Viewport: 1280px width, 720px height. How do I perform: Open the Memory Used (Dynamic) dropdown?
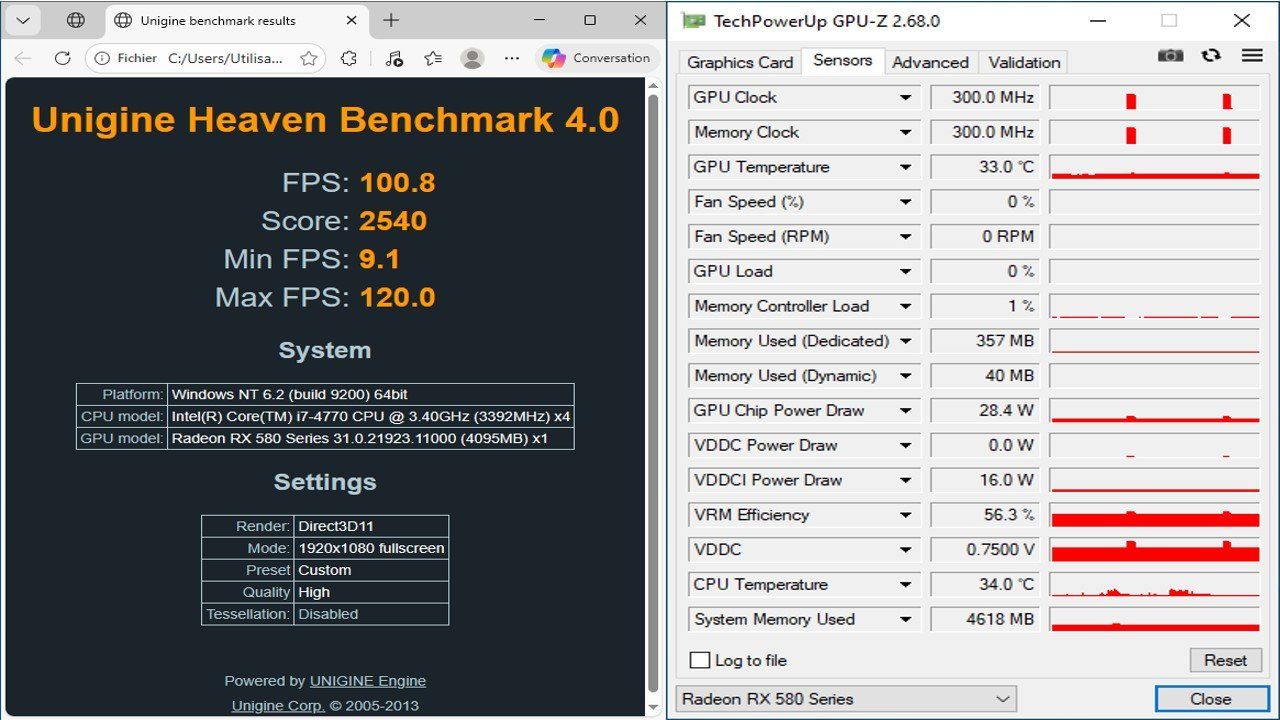point(905,376)
